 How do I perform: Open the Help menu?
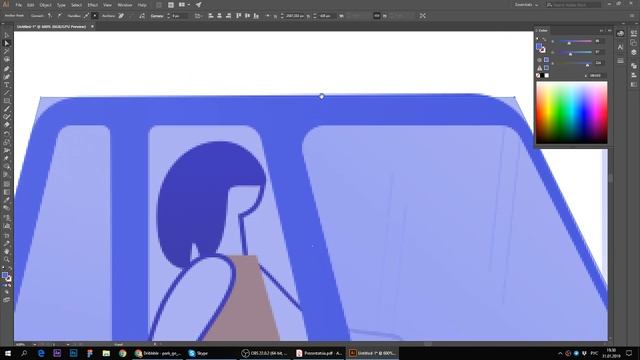pyautogui.click(x=142, y=5)
